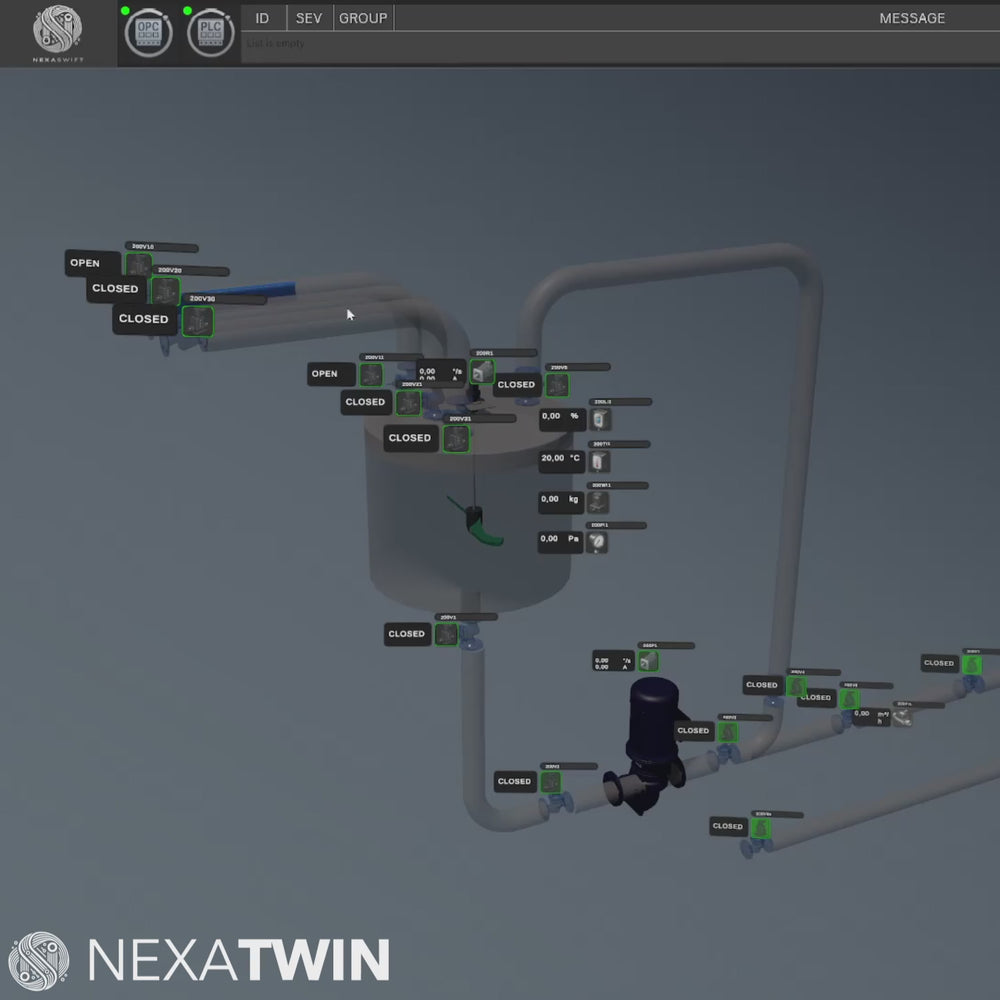This screenshot has width=1000, height=1000.
Task: Toggle the CLOSED state of valve 200V30
Action: pyautogui.click(x=144, y=319)
